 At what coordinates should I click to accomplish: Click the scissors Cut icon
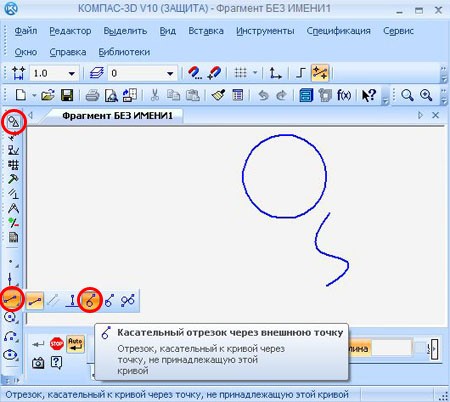tap(154, 95)
